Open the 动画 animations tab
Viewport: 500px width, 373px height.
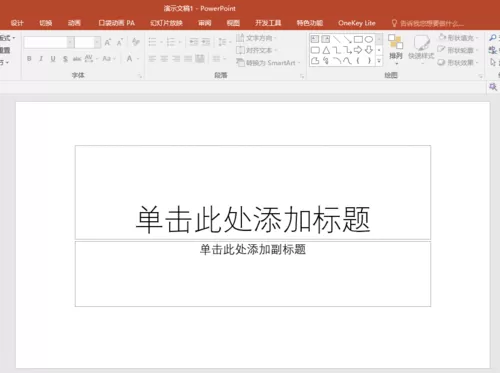point(74,23)
